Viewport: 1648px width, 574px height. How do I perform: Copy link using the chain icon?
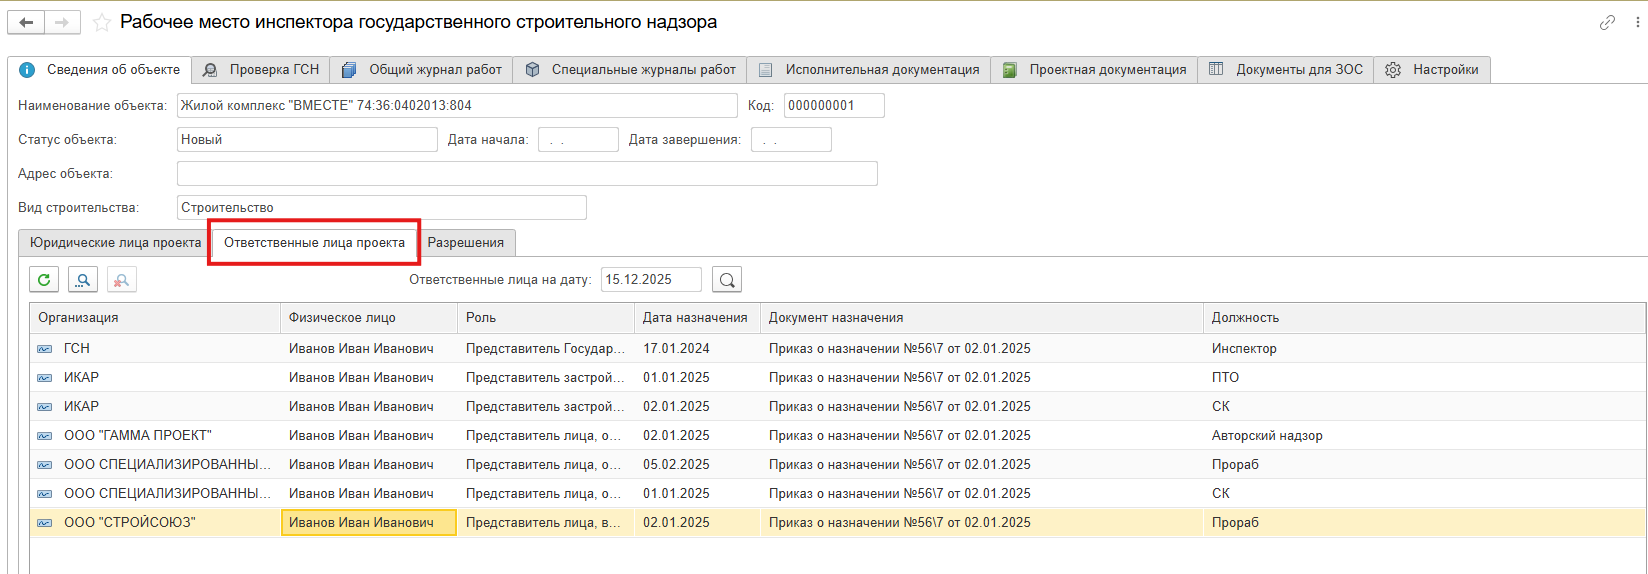point(1607,22)
